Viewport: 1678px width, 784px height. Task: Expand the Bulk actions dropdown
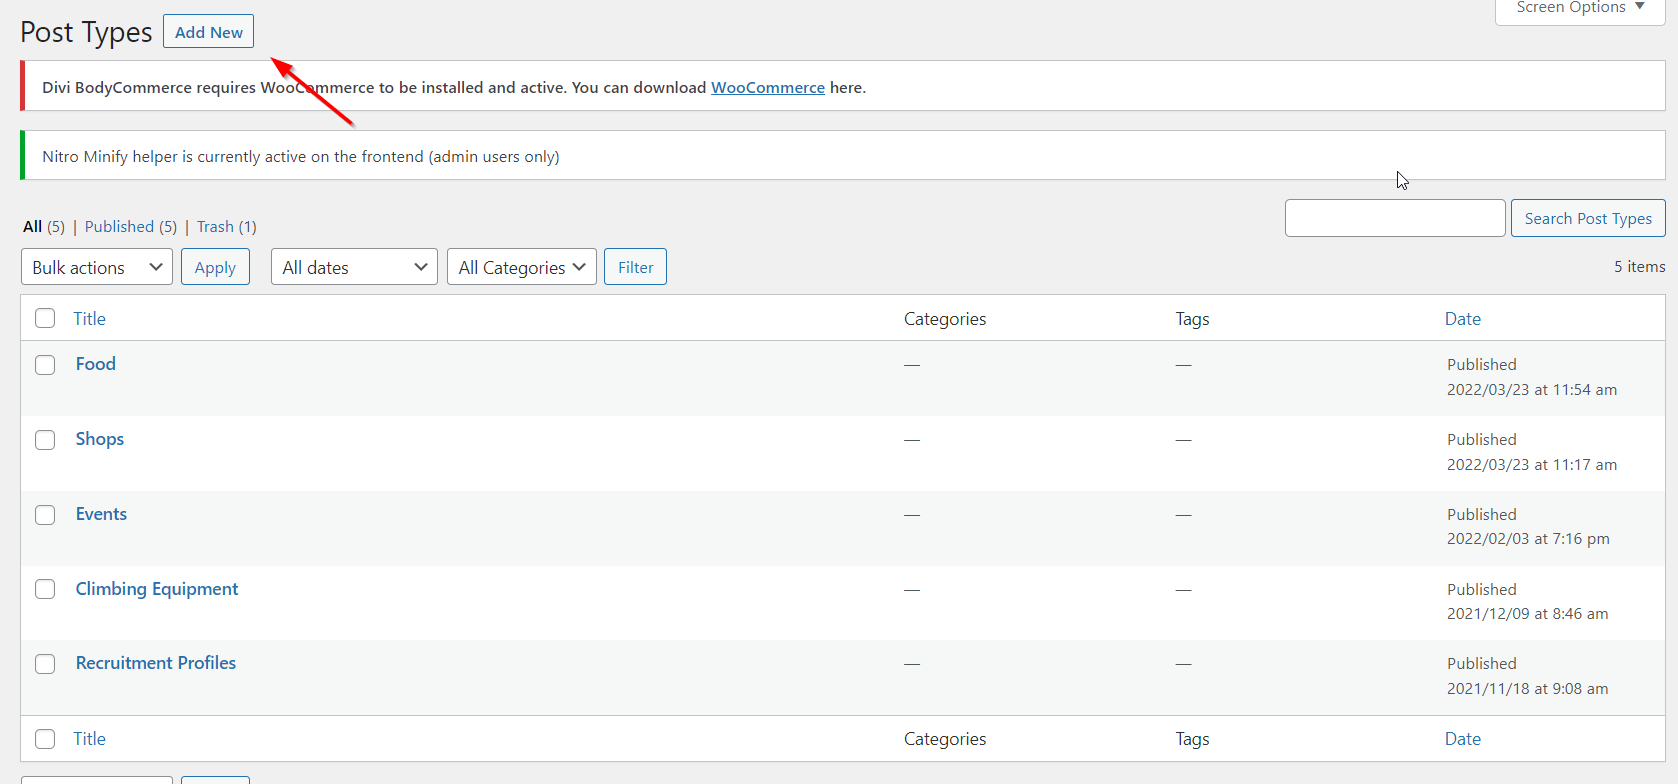(97, 267)
